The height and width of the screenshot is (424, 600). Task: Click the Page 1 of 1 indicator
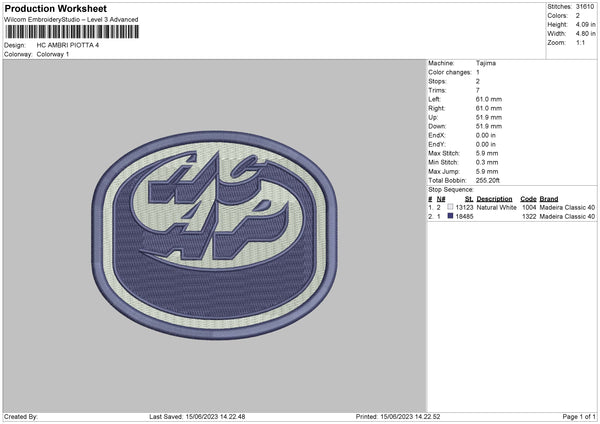point(579,417)
